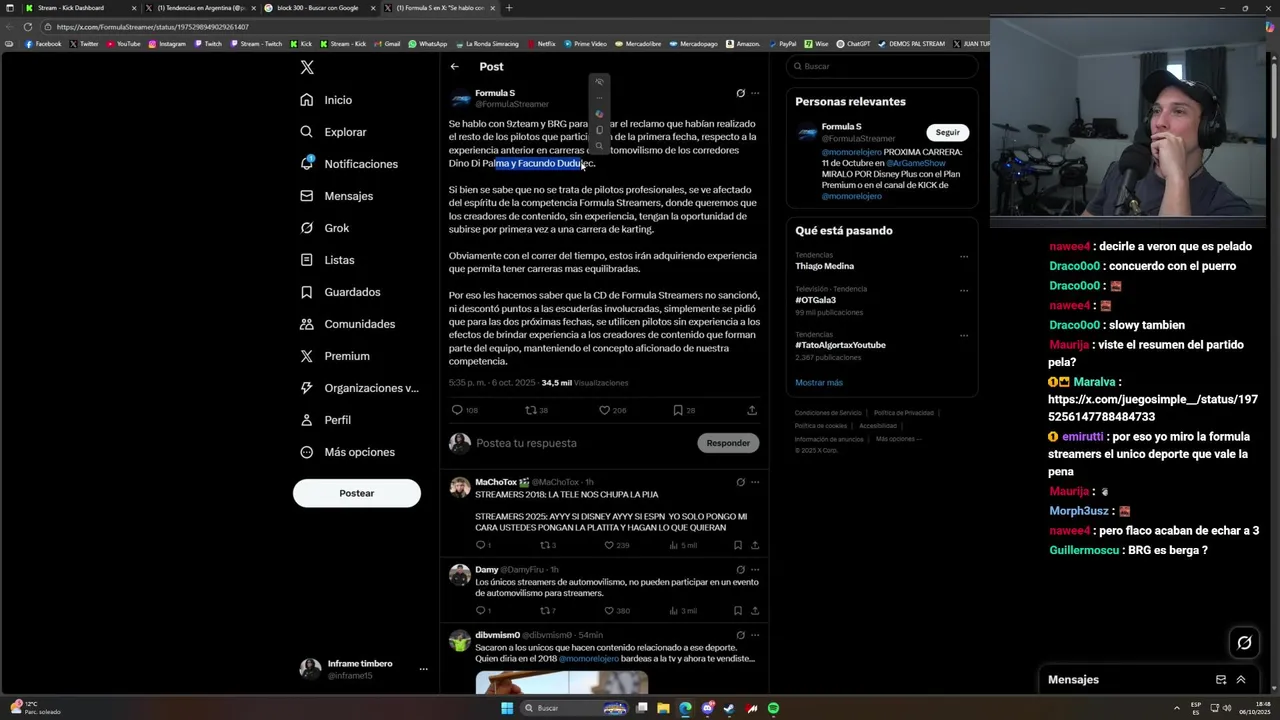Open image in dibvmism0's reply

[x=562, y=682]
